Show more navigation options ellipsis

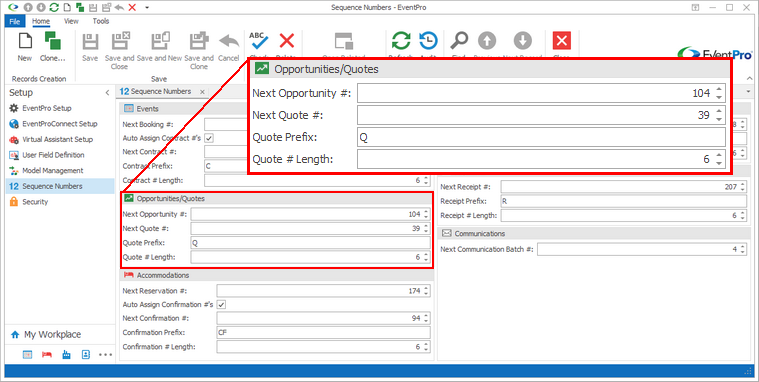point(106,355)
